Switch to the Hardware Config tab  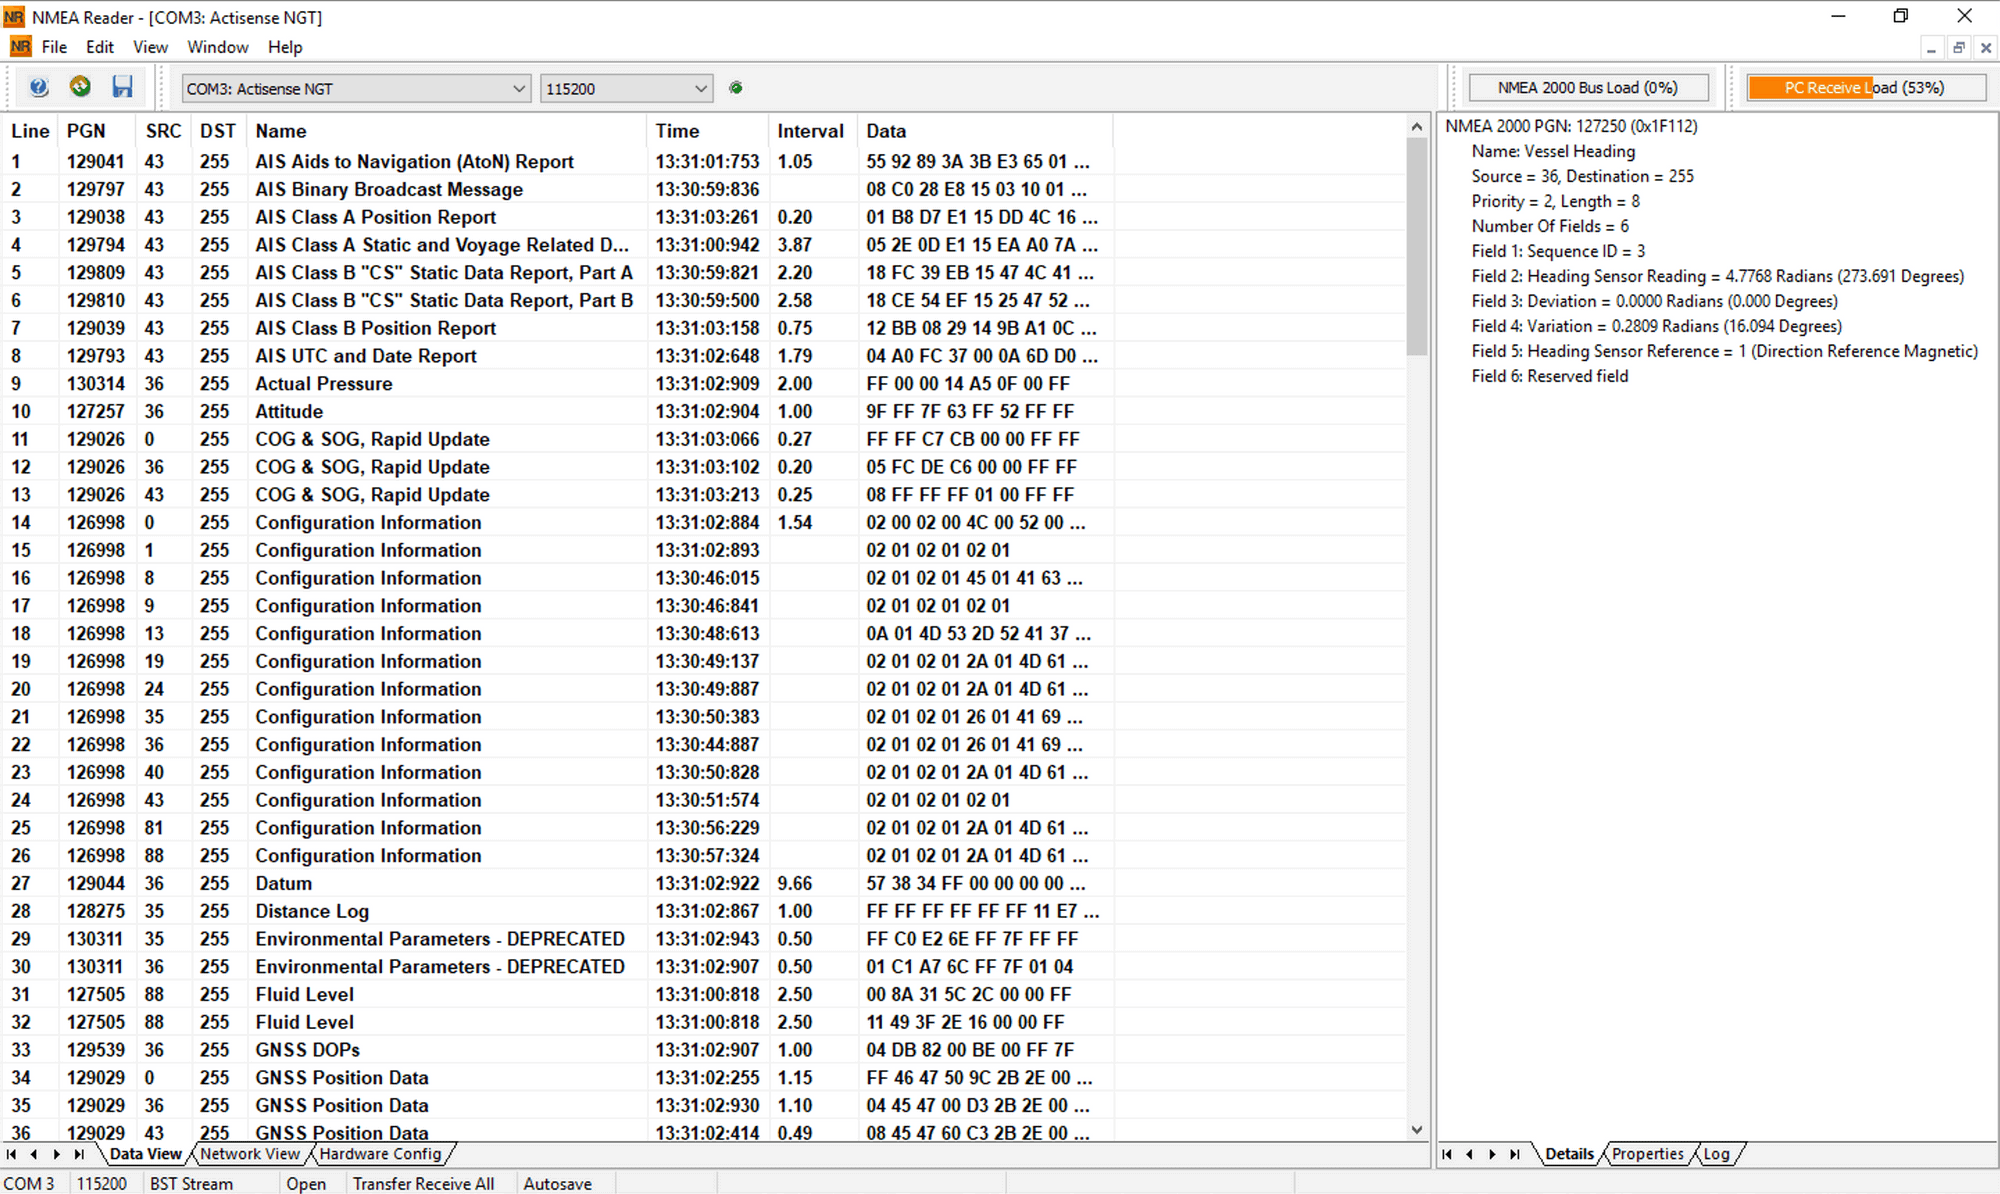380,1154
